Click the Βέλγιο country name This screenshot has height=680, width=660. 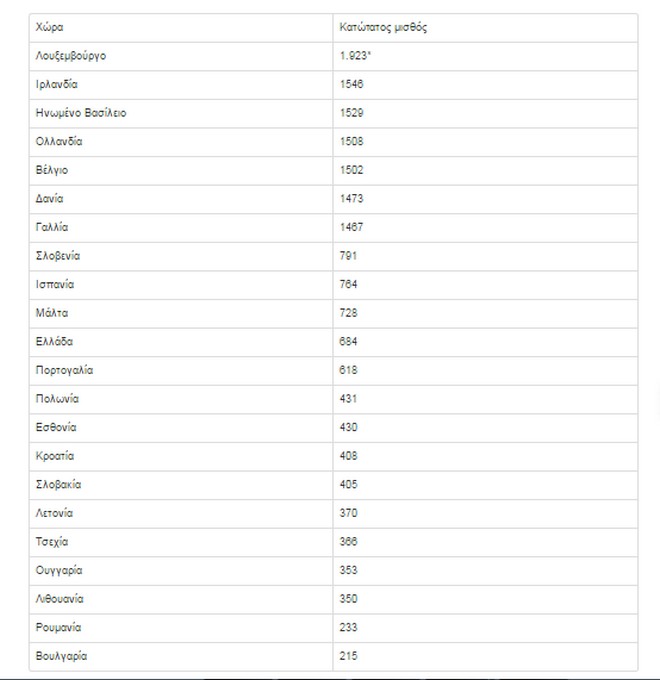52,170
